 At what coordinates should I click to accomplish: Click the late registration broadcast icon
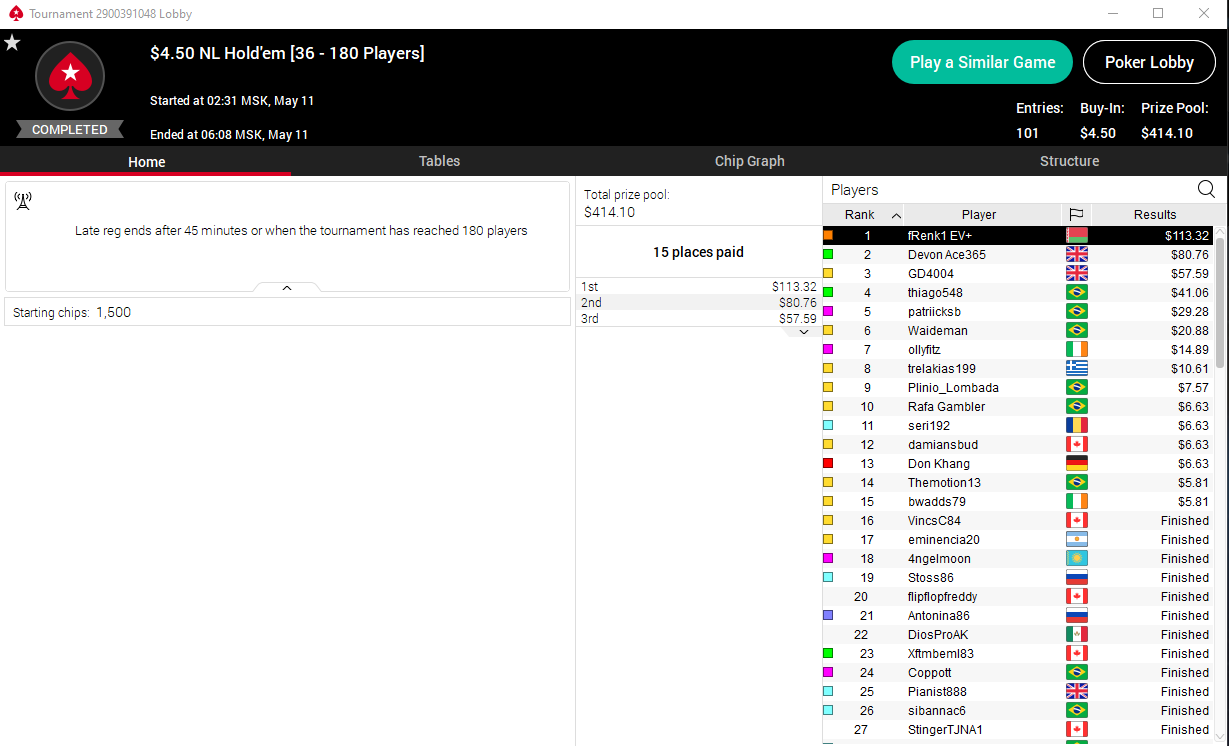pos(22,201)
